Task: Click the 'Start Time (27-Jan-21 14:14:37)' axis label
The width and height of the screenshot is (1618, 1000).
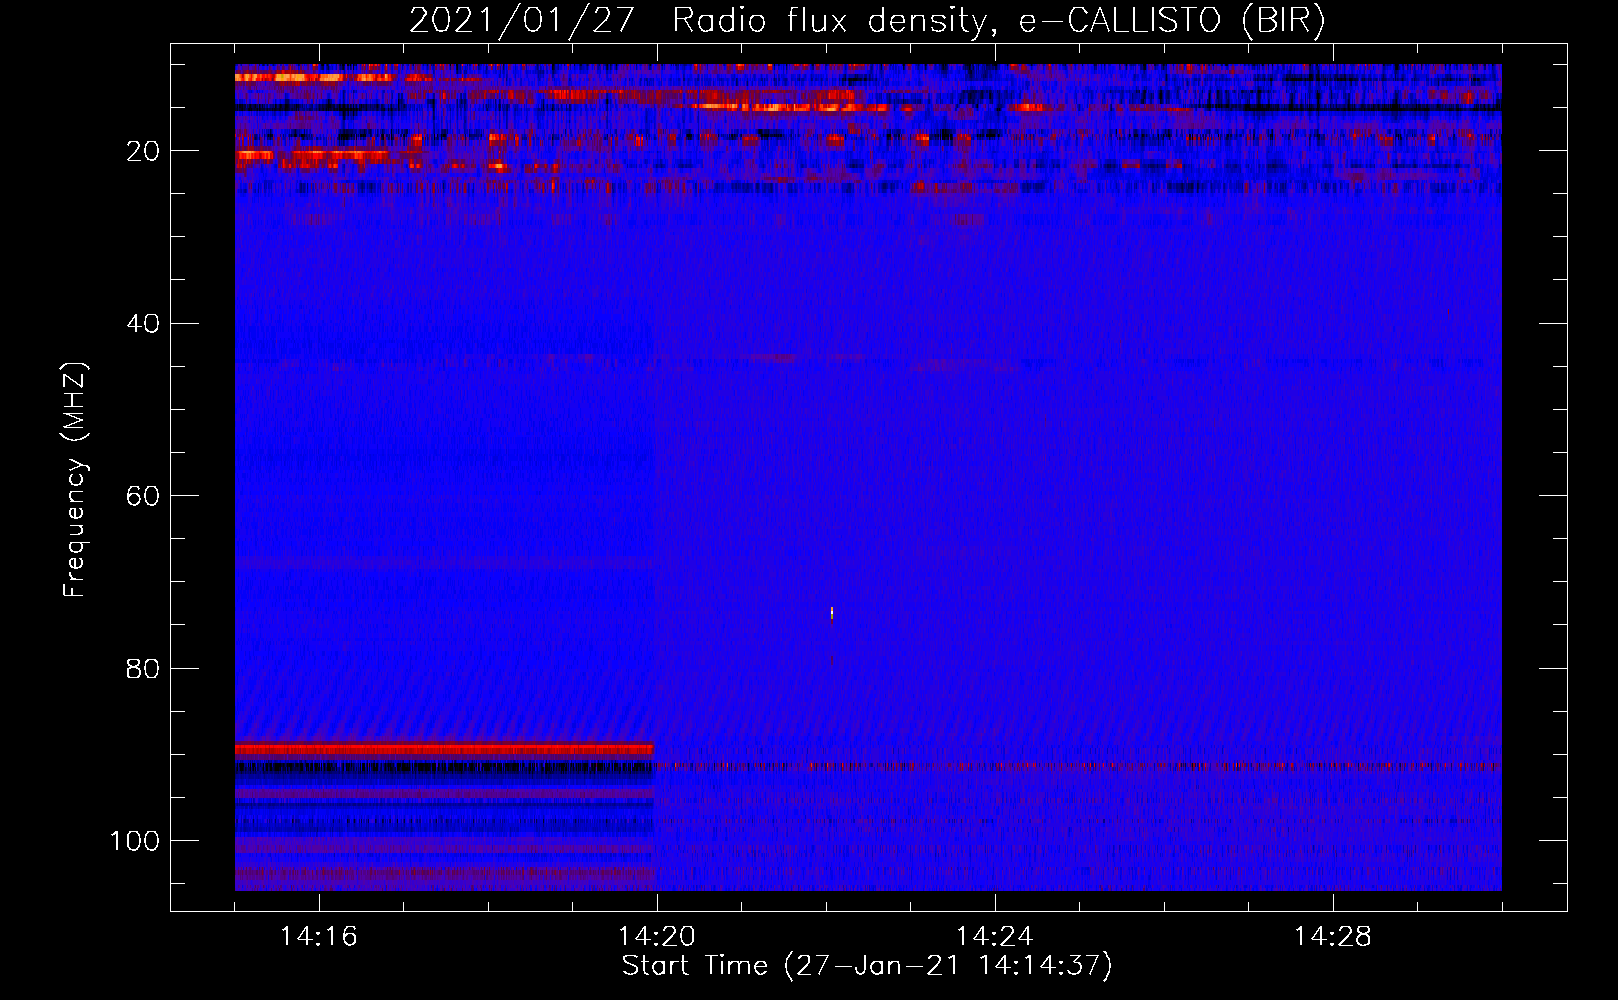Action: [867, 966]
